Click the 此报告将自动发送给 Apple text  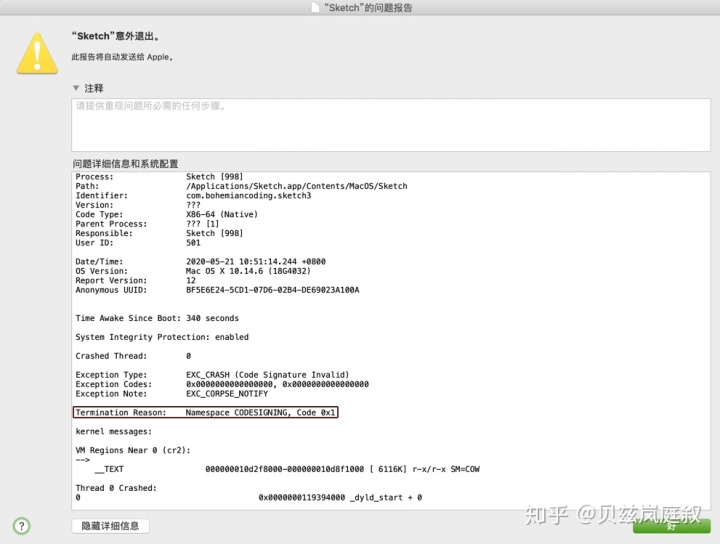pos(123,57)
